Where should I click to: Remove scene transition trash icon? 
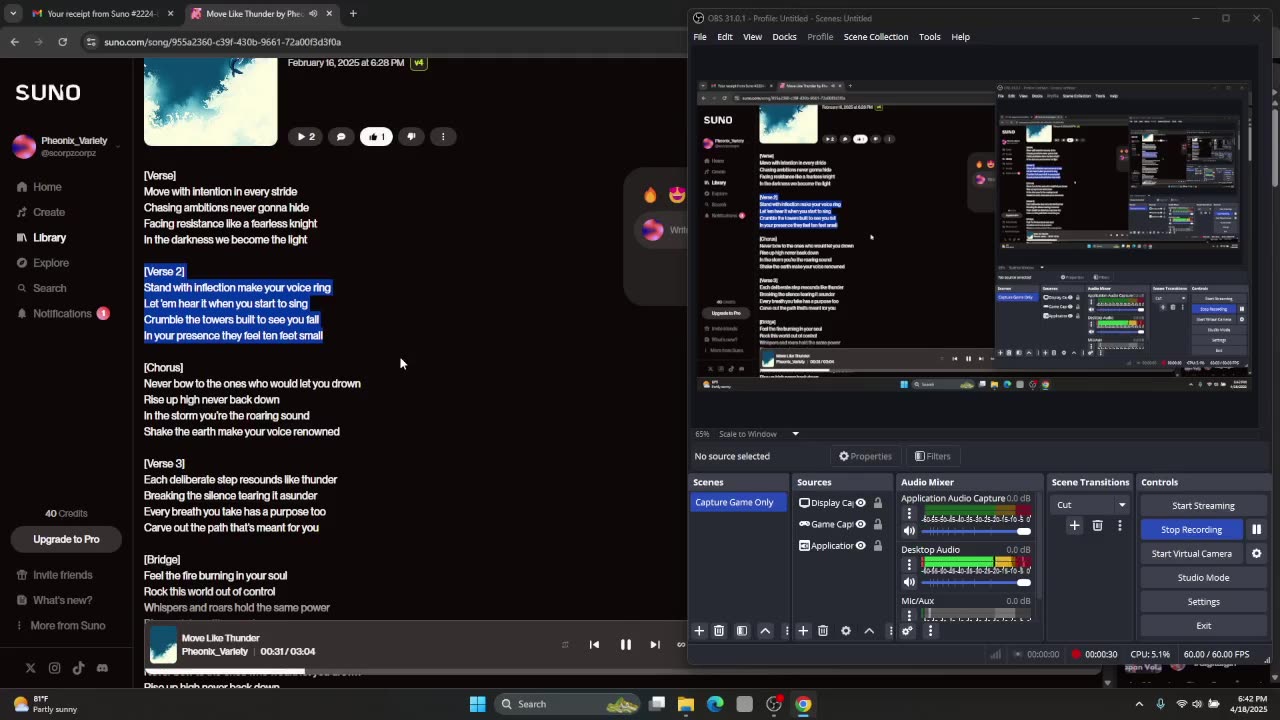click(x=1097, y=525)
